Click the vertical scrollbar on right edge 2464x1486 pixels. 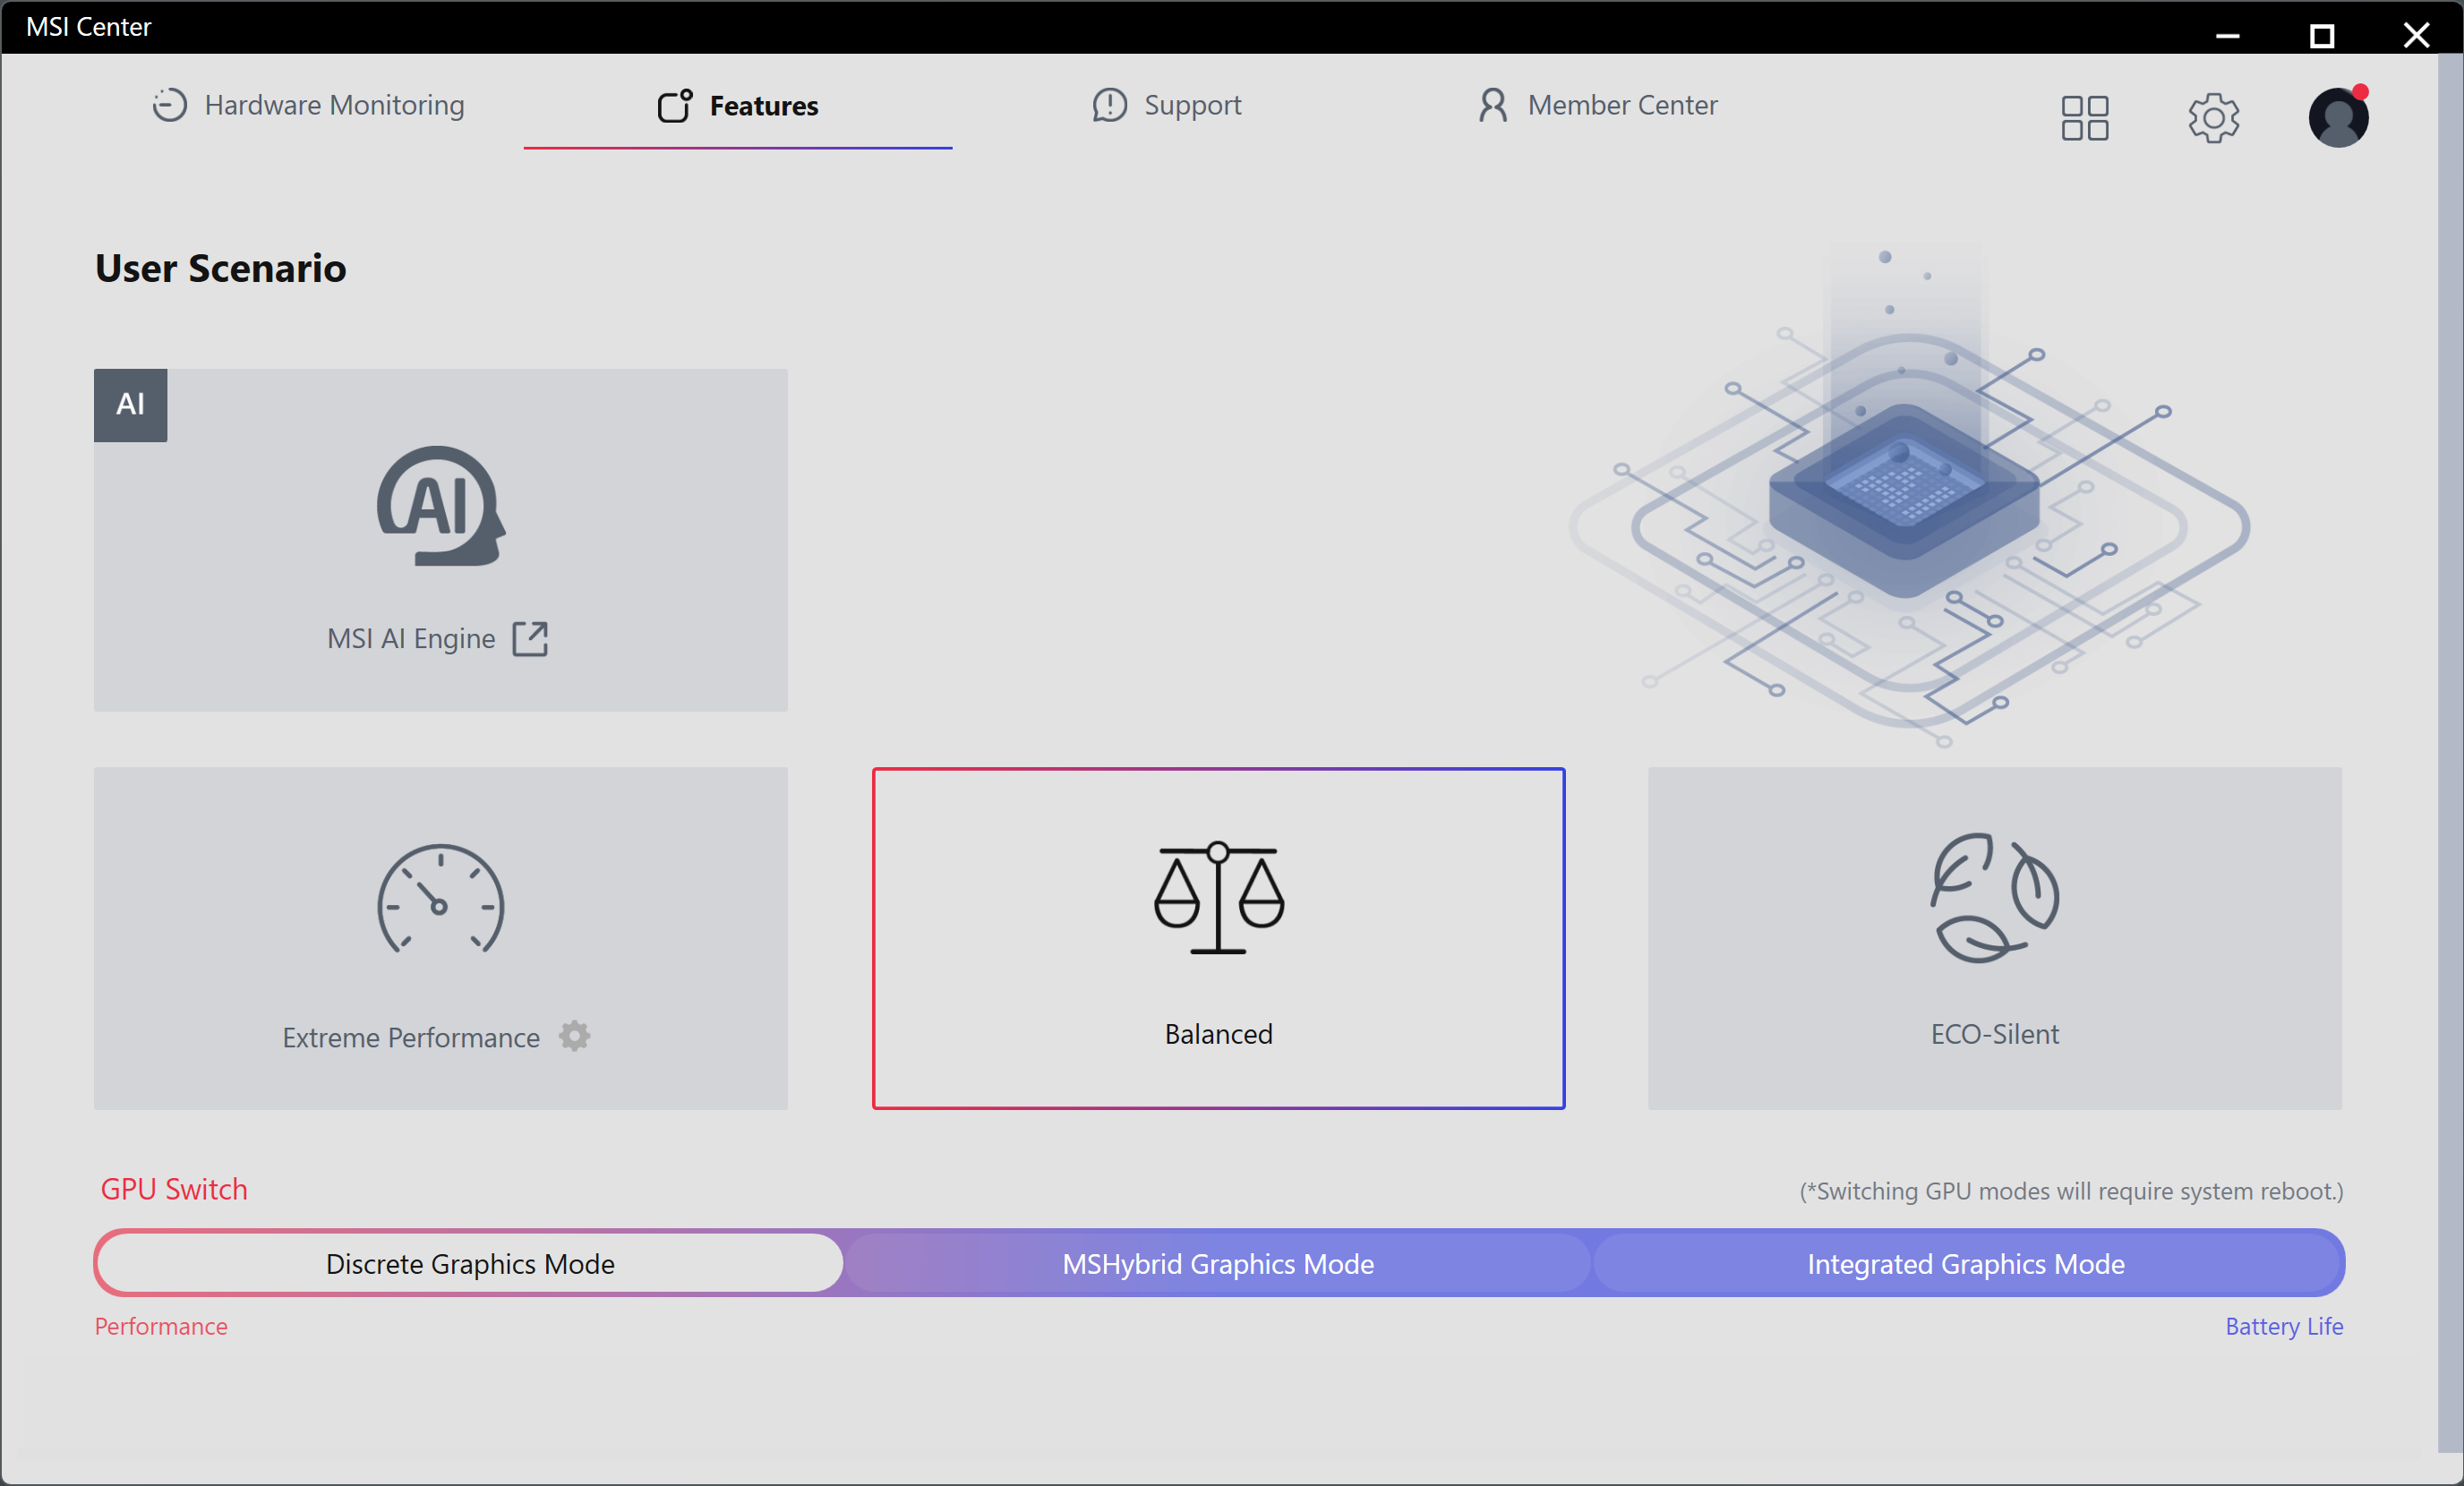pyautogui.click(x=2449, y=750)
